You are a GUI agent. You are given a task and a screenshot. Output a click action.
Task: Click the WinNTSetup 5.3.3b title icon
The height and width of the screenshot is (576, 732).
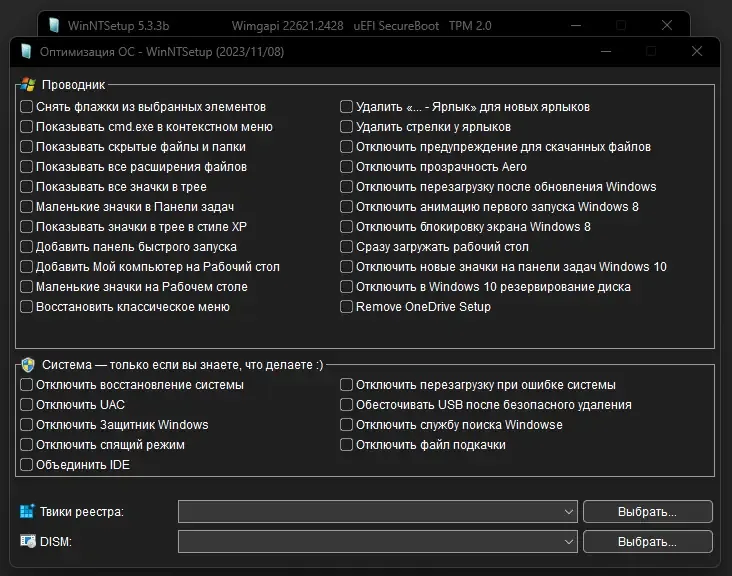(x=54, y=25)
